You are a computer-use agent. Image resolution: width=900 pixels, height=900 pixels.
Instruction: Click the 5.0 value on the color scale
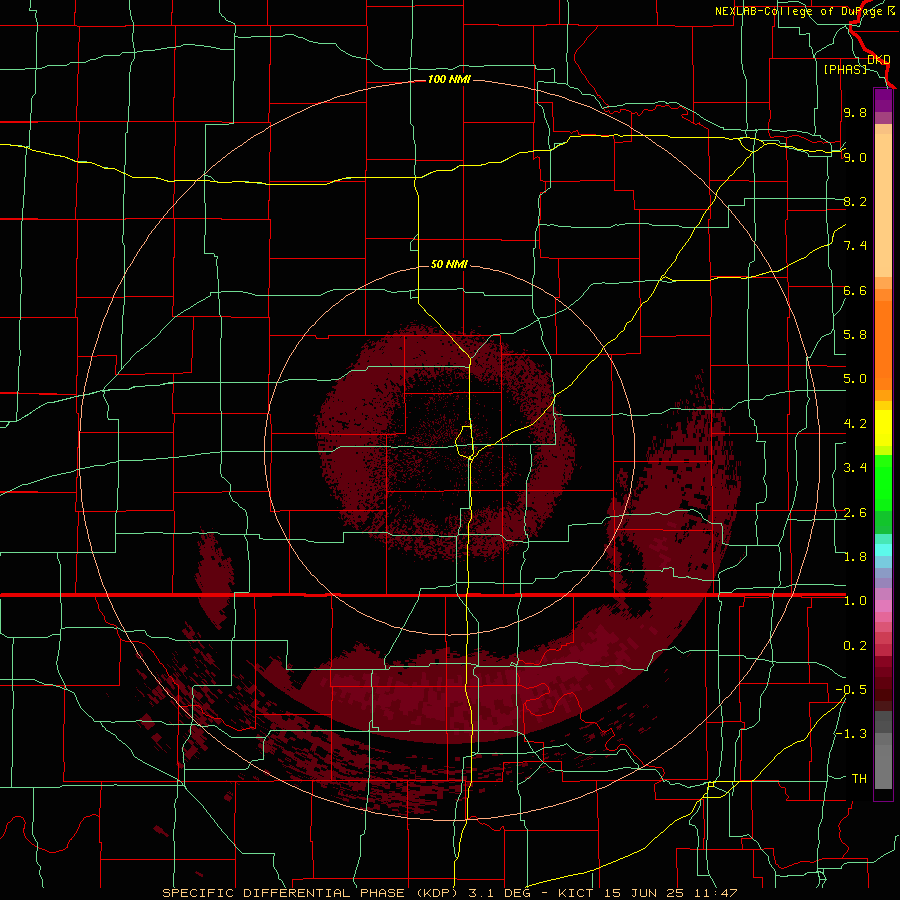[855, 379]
